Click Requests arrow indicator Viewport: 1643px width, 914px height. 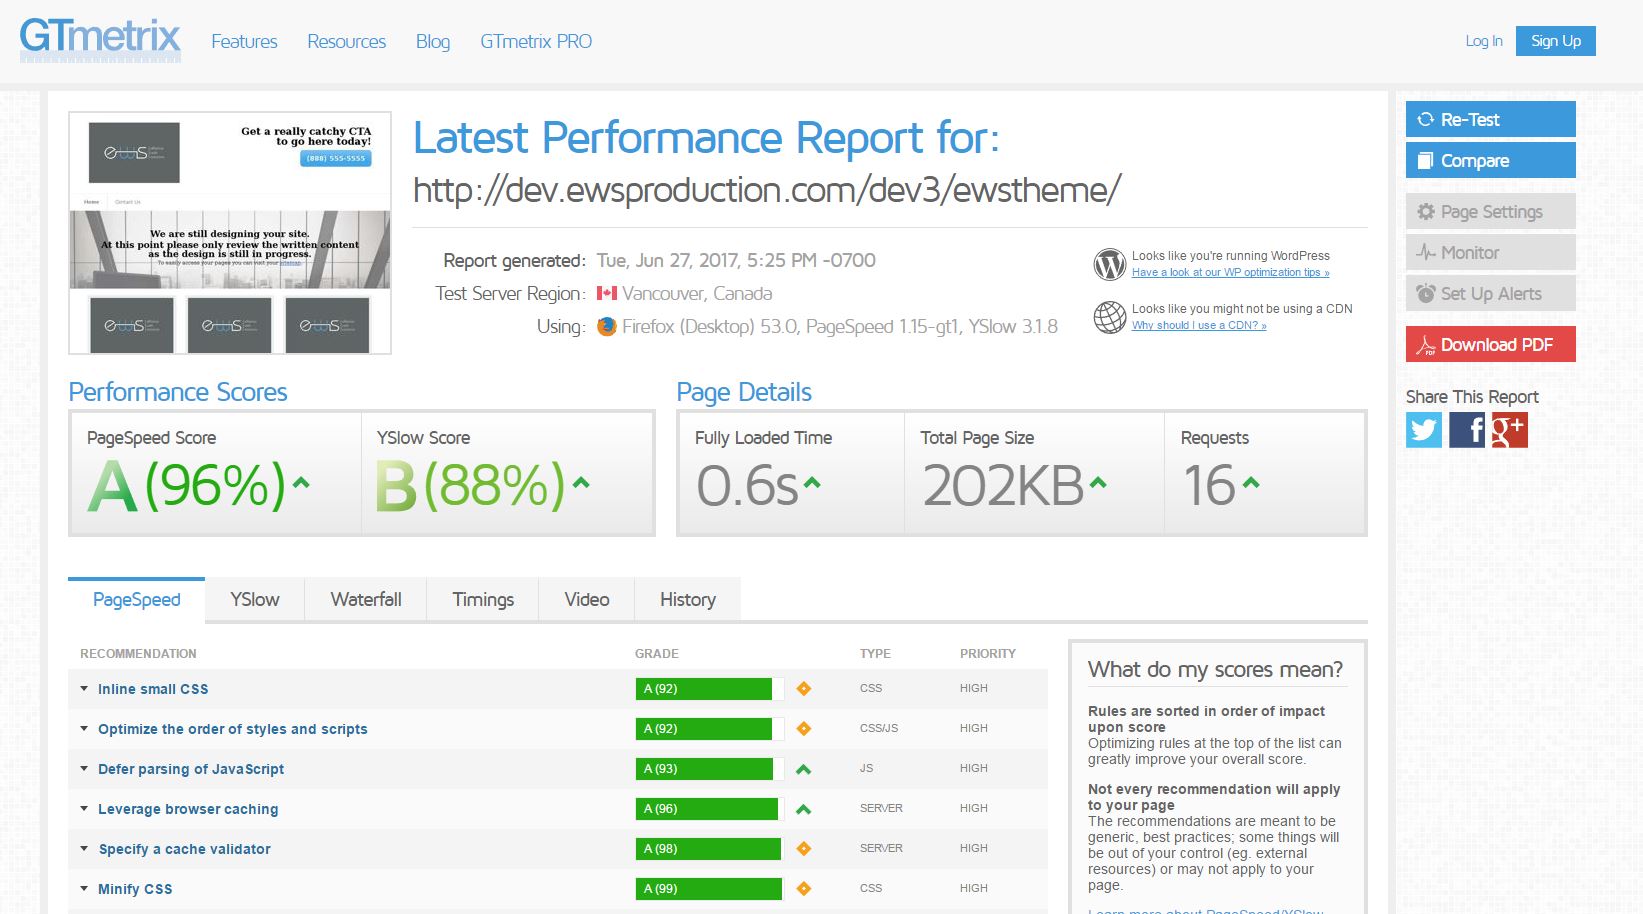pyautogui.click(x=1251, y=483)
